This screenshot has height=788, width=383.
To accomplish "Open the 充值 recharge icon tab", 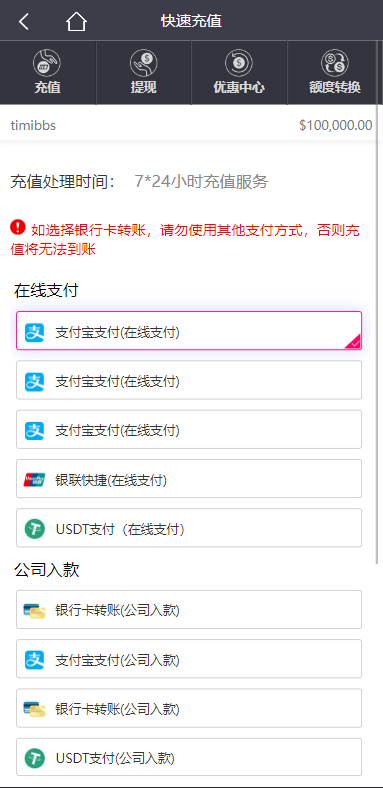I will pos(47,73).
